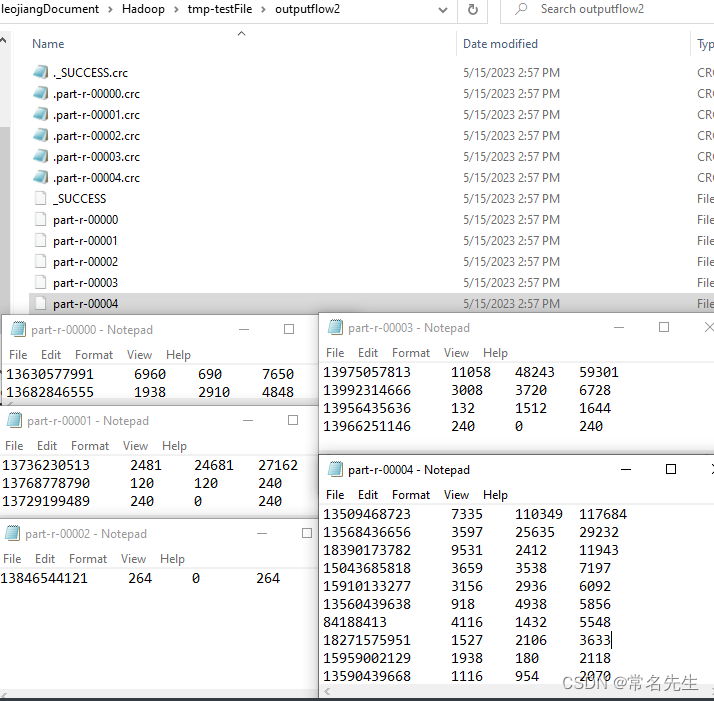Screen dimensions: 714x701
Task: Click phone number 13630577991 in part-r-00000
Action: pyautogui.click(x=50, y=374)
